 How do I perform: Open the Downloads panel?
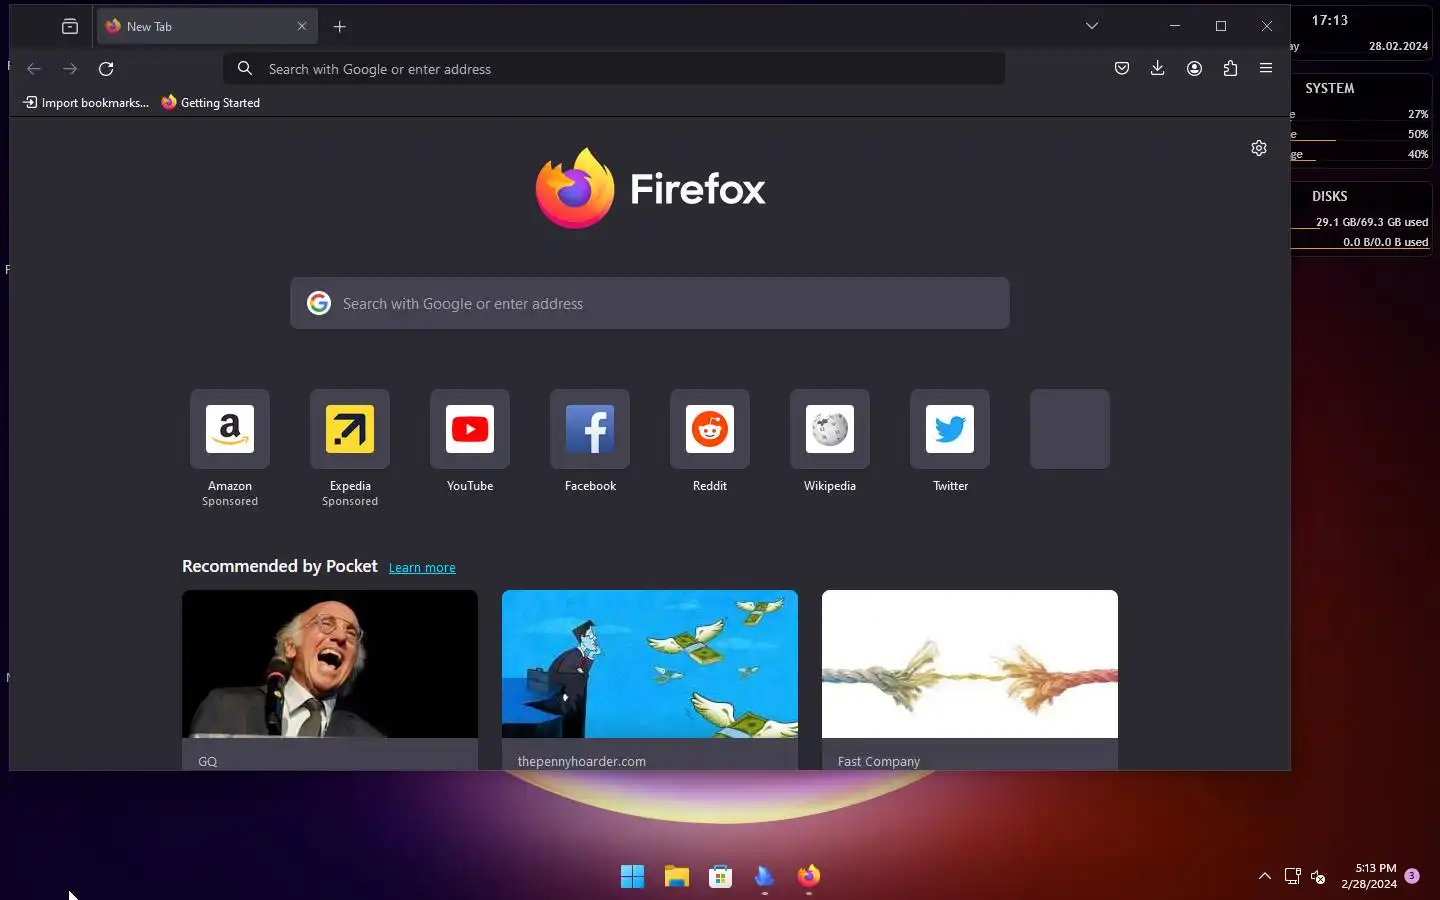(1158, 69)
